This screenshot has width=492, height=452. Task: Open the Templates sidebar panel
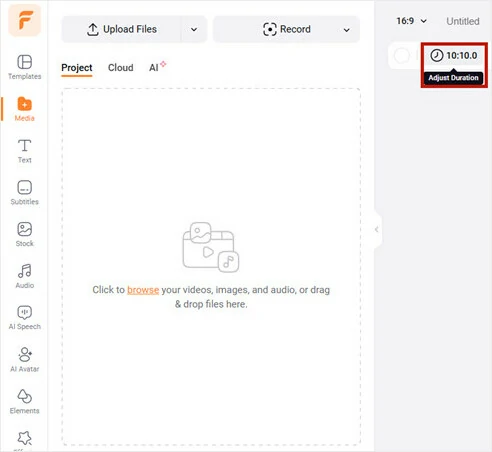click(x=24, y=67)
